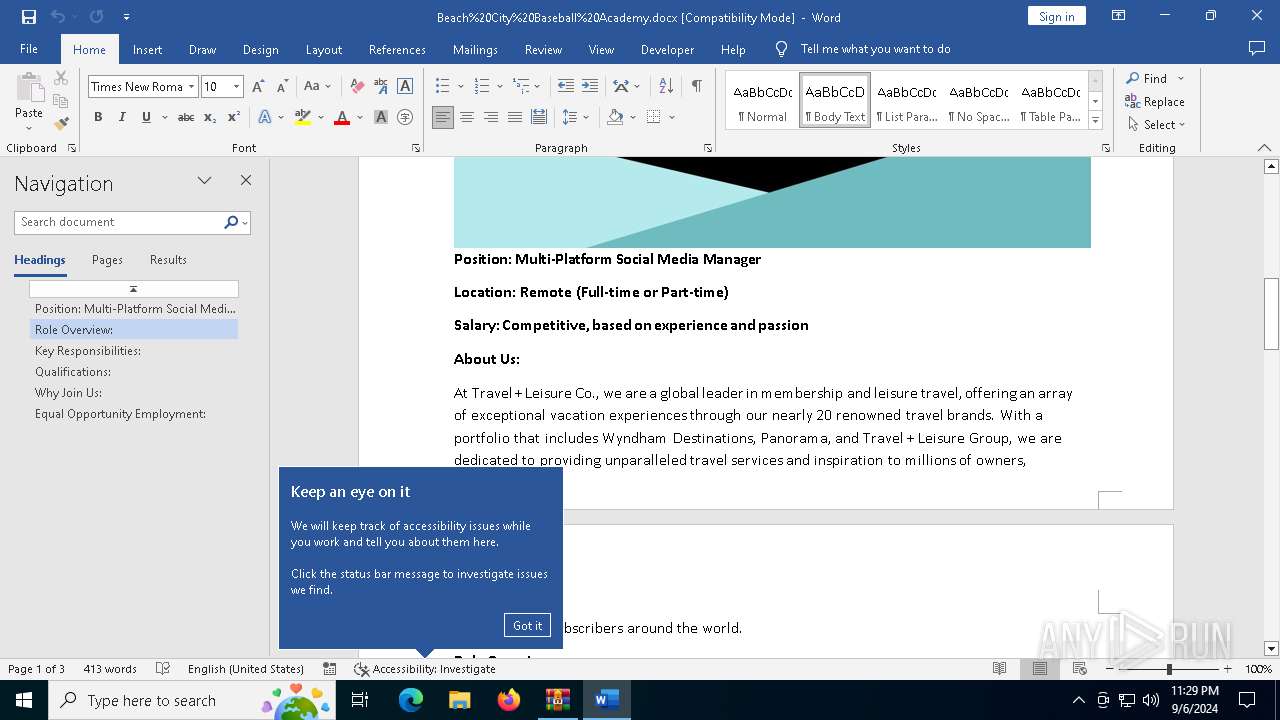Click the Clear All Formatting icon
Screen dimensions: 1280x720
tap(357, 87)
